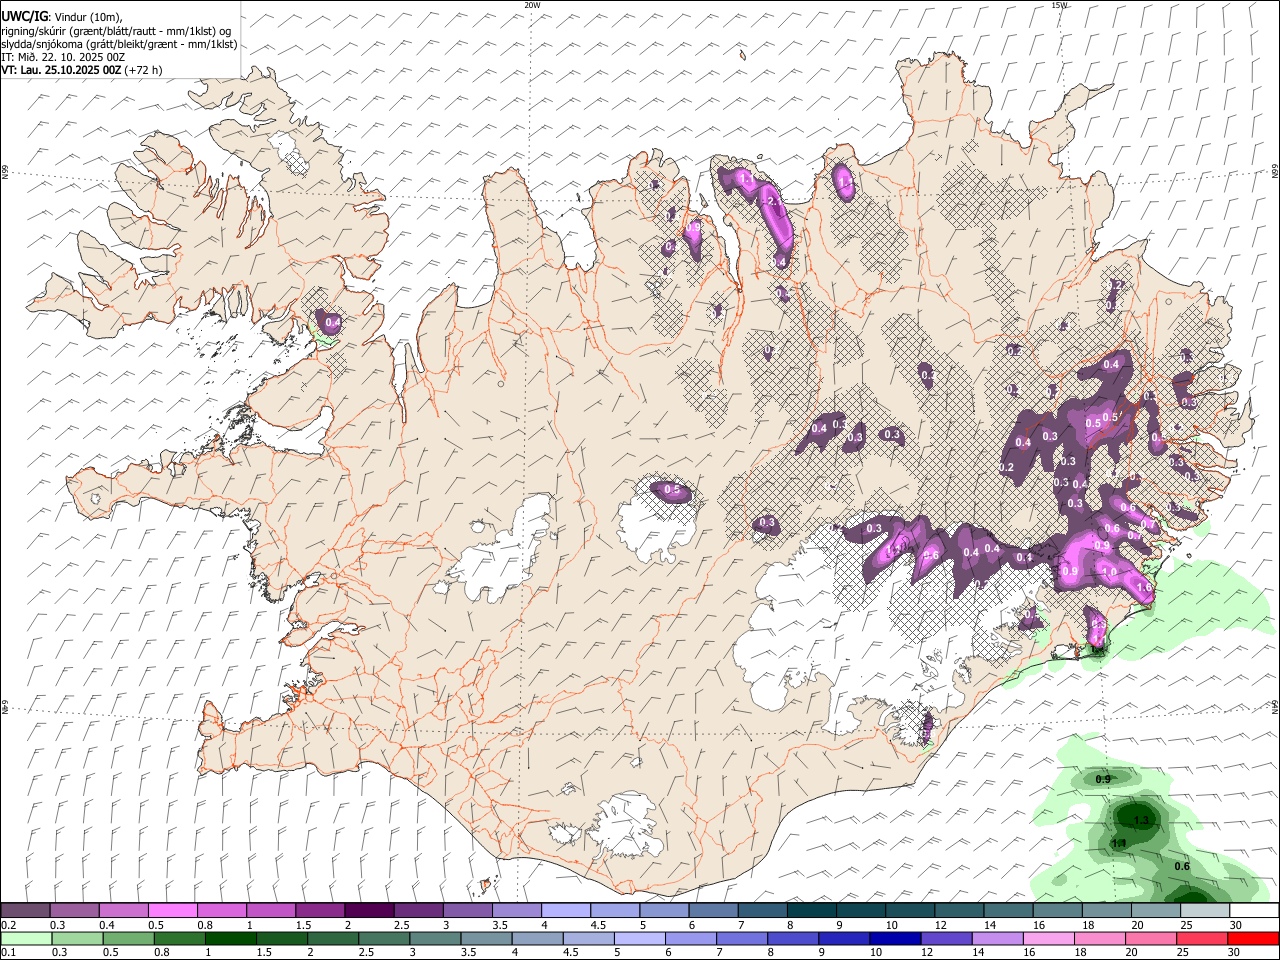Click the 'slydda/snjókoma' legend description line
Screen dimensions: 1280x960
coord(119,44)
